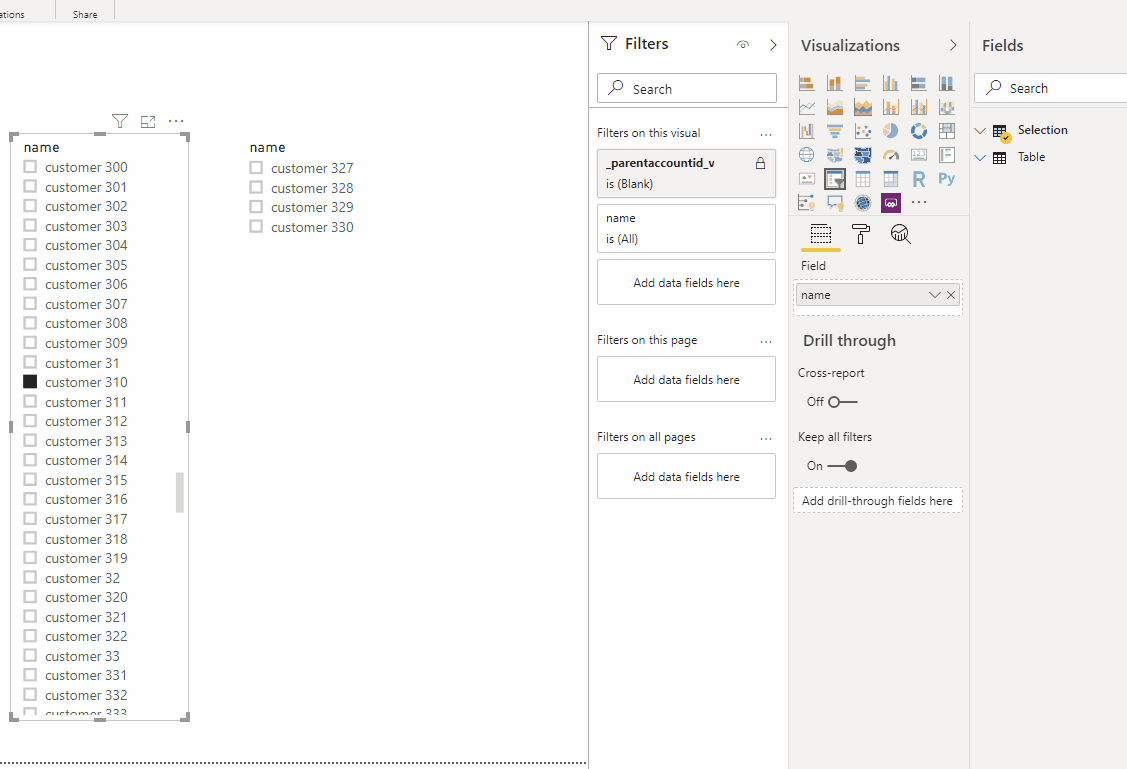Expand the Table entry in Fields
Viewport: 1127px width, 769px height.
point(980,157)
